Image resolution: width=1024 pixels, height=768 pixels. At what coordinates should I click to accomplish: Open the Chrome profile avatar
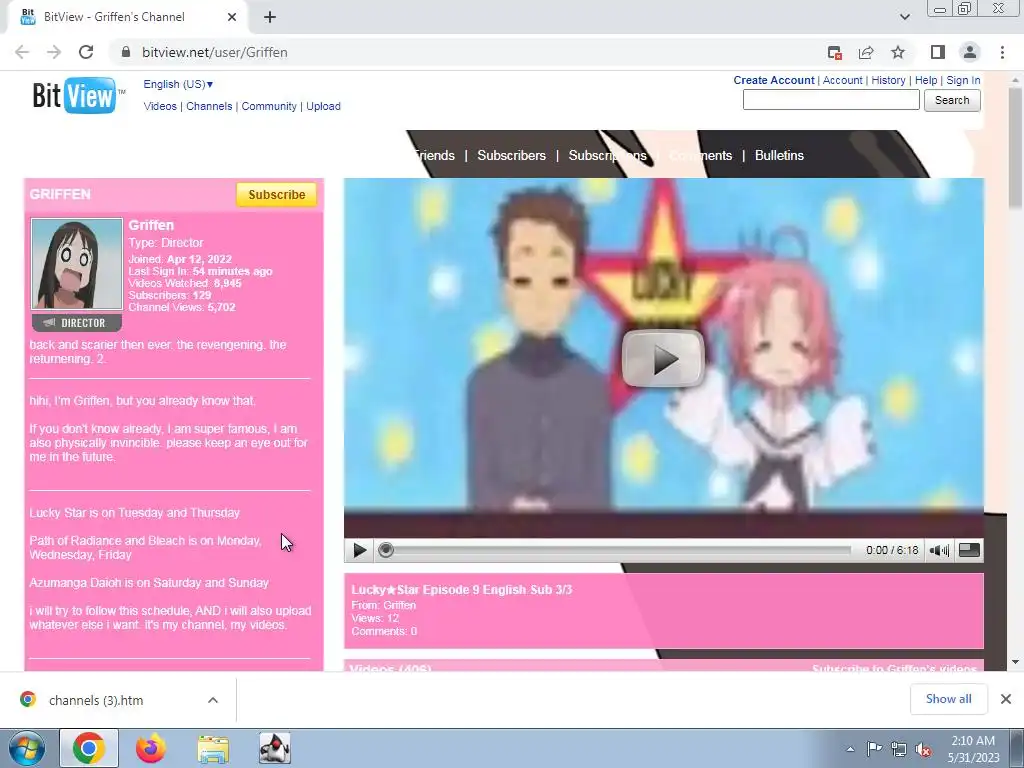pyautogui.click(x=970, y=52)
